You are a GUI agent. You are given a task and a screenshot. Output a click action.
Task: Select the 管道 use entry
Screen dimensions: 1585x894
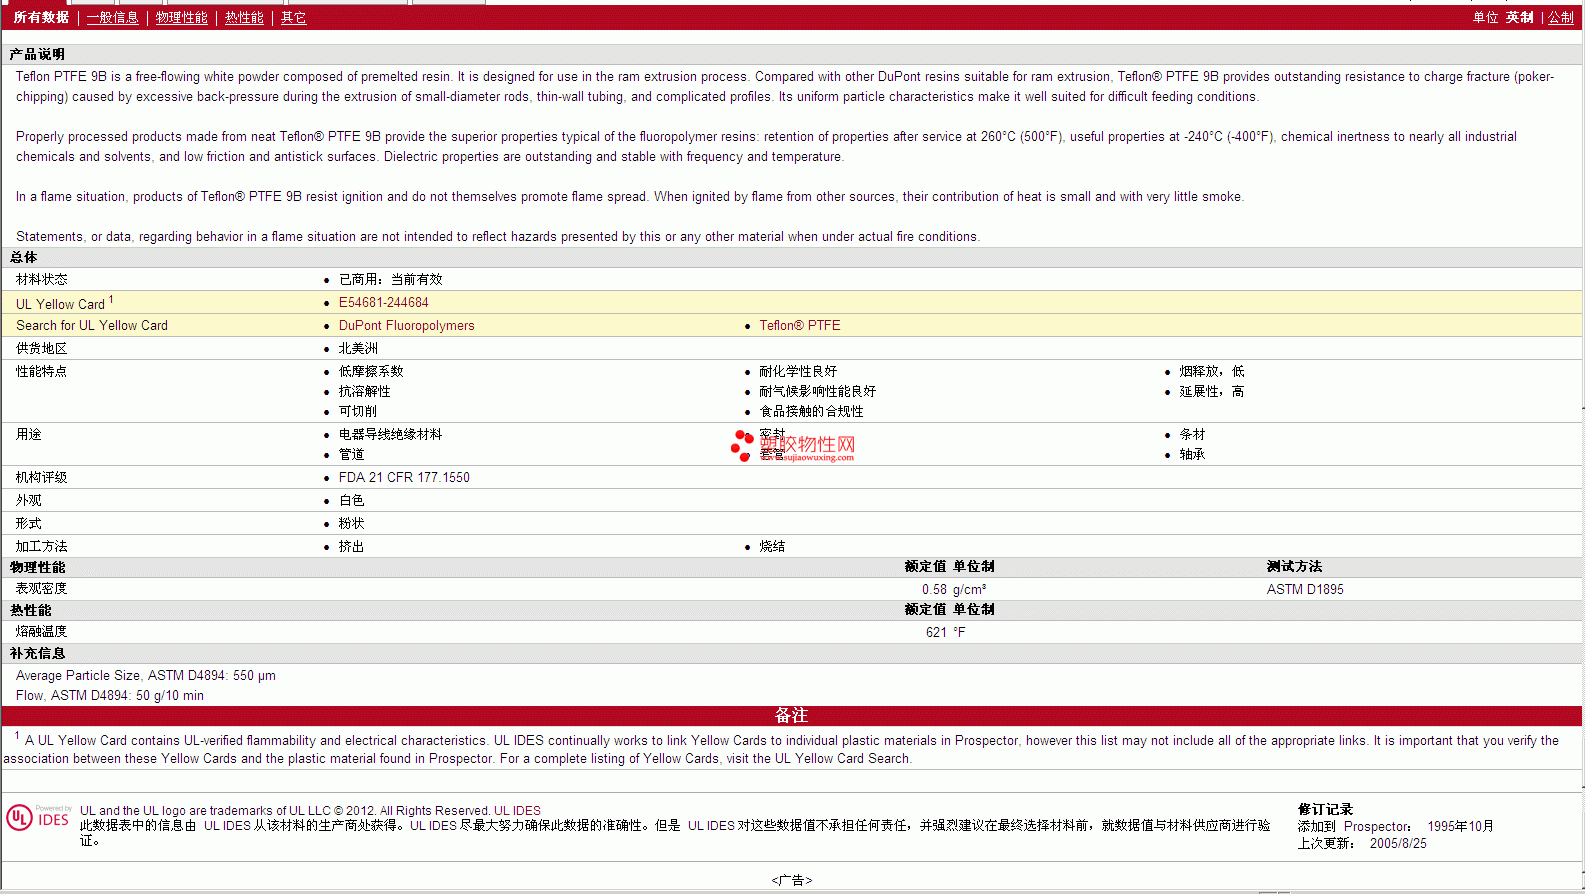click(x=352, y=455)
